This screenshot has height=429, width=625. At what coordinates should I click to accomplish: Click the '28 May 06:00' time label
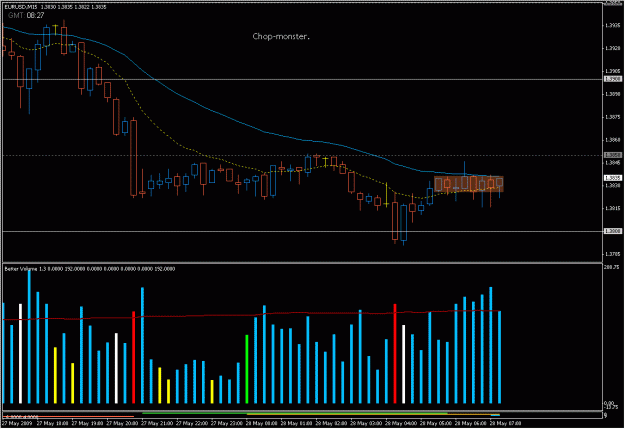tap(470, 423)
